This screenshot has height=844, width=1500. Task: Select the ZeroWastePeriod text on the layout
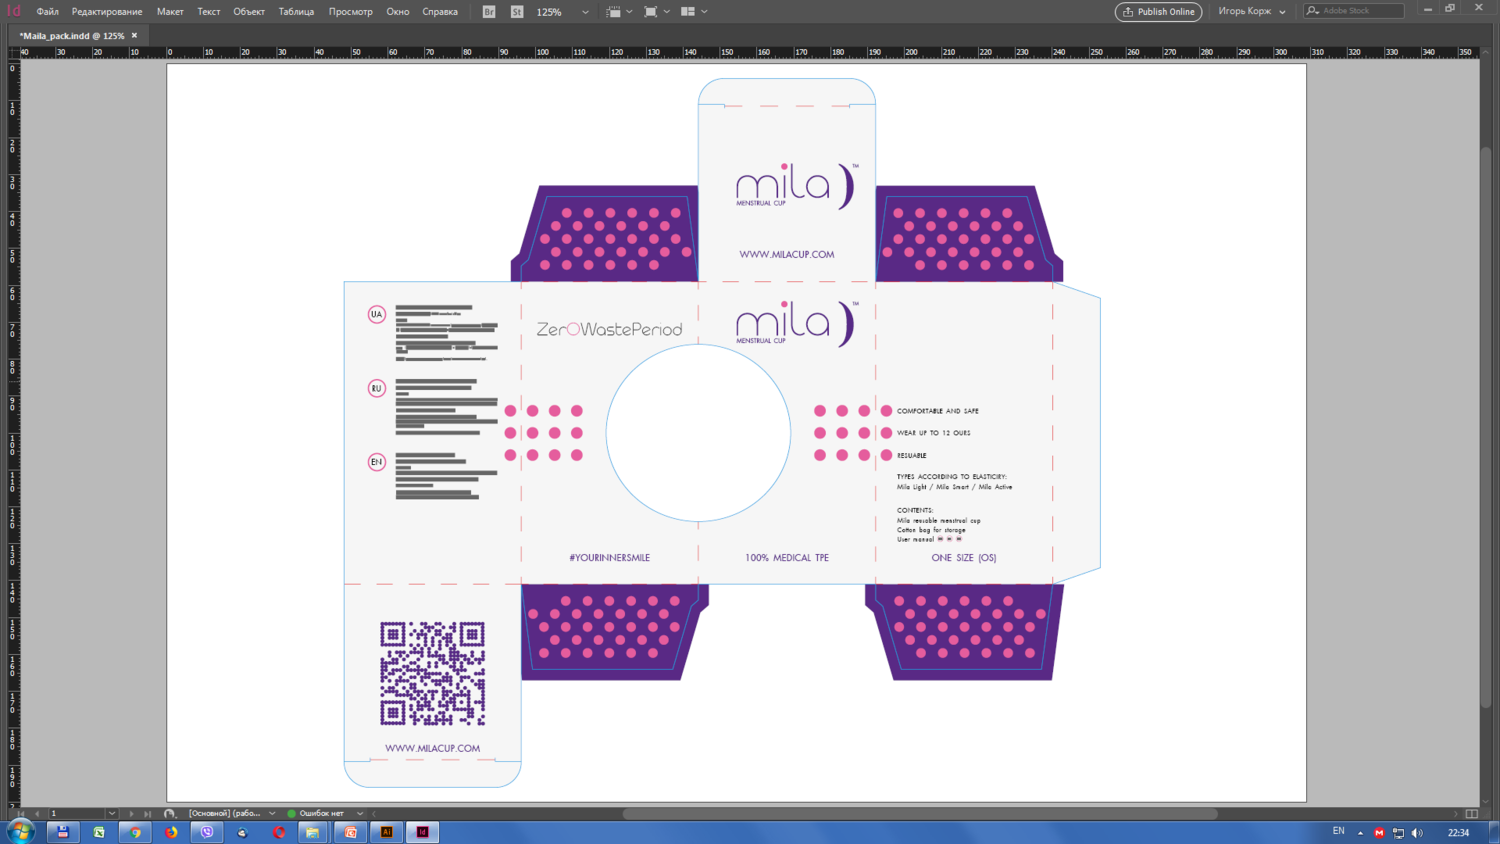click(x=610, y=329)
